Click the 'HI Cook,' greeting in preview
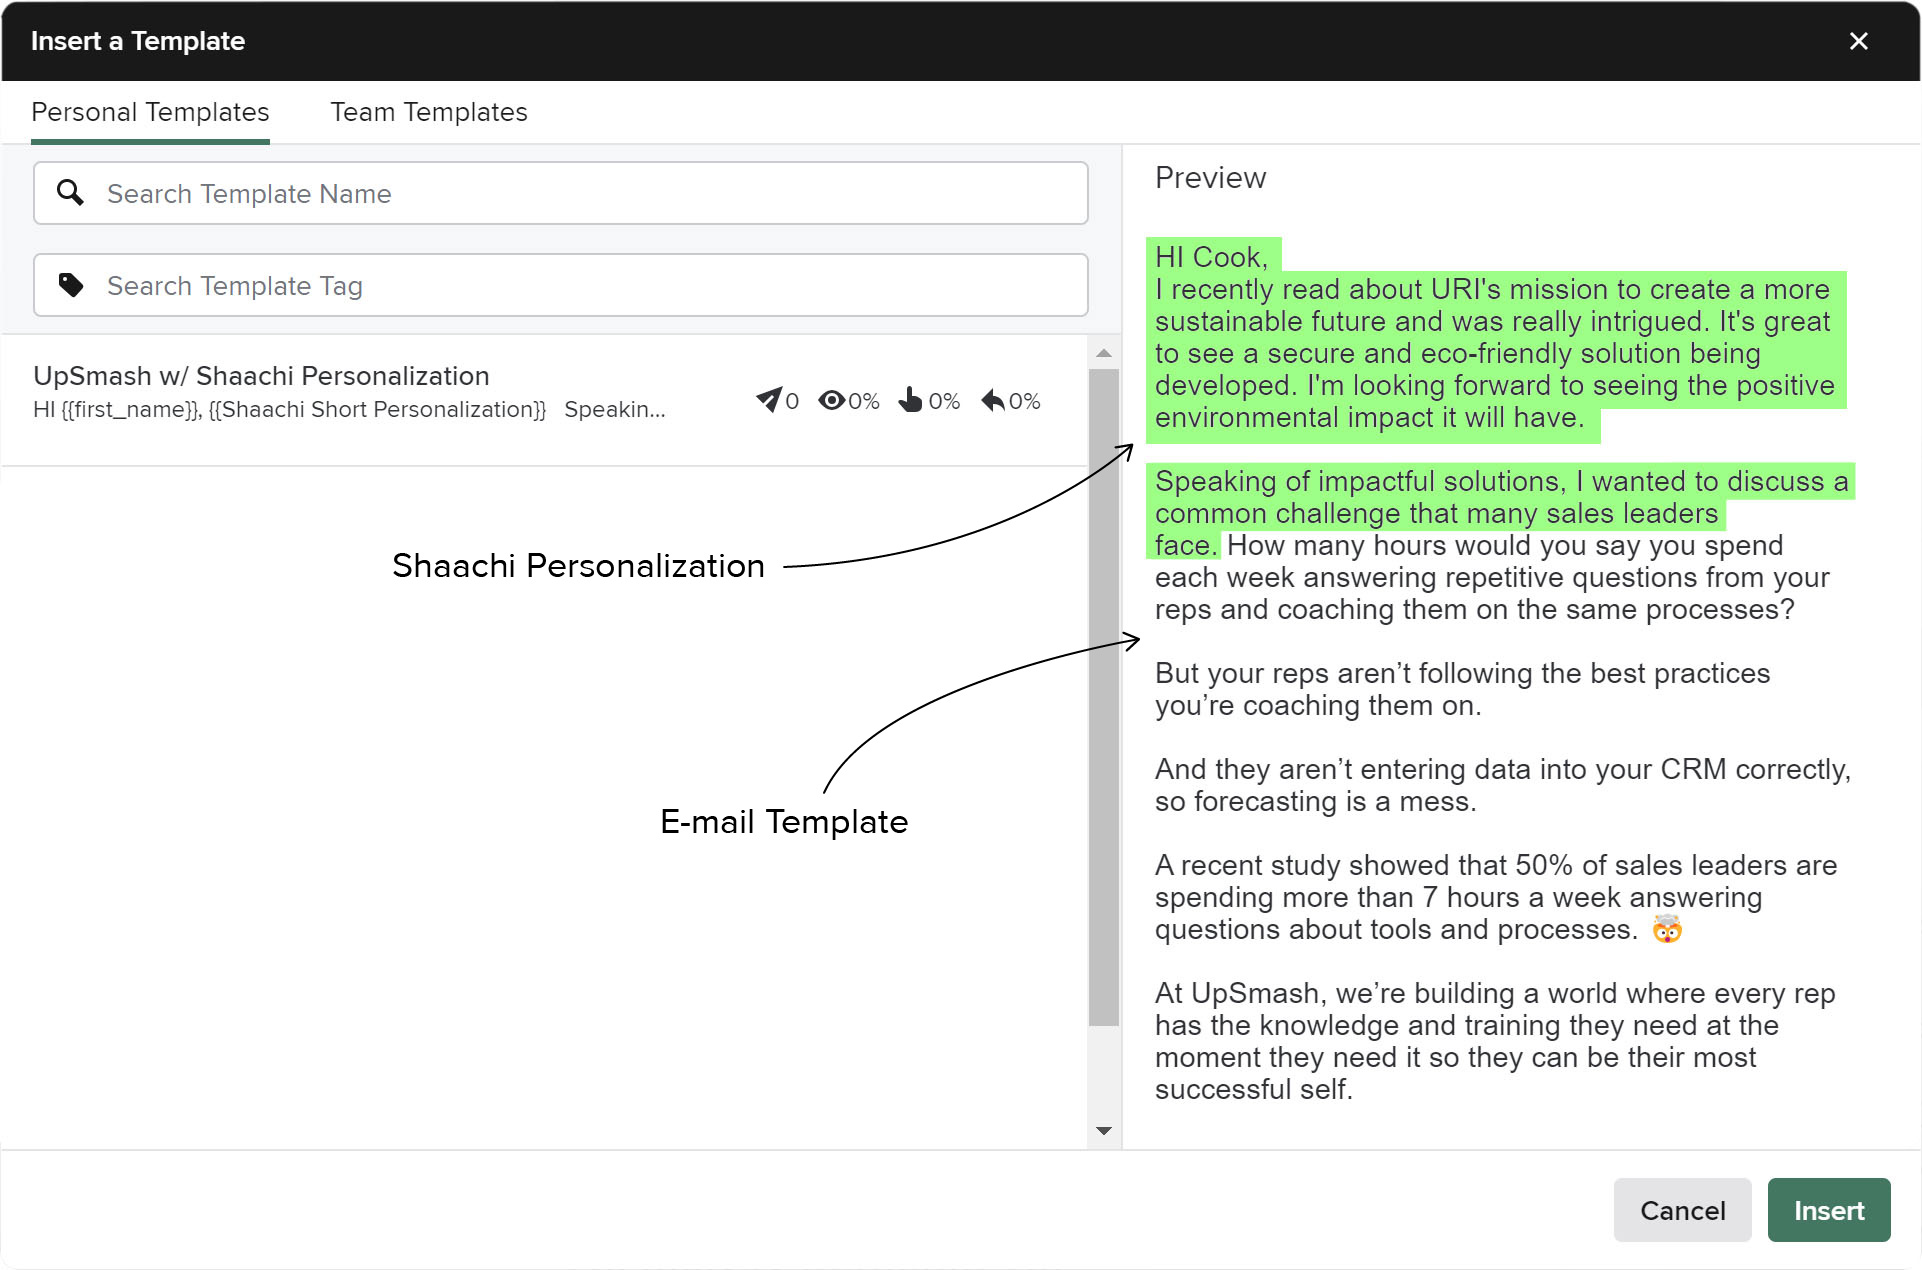The image size is (1922, 1270). pos(1211,257)
